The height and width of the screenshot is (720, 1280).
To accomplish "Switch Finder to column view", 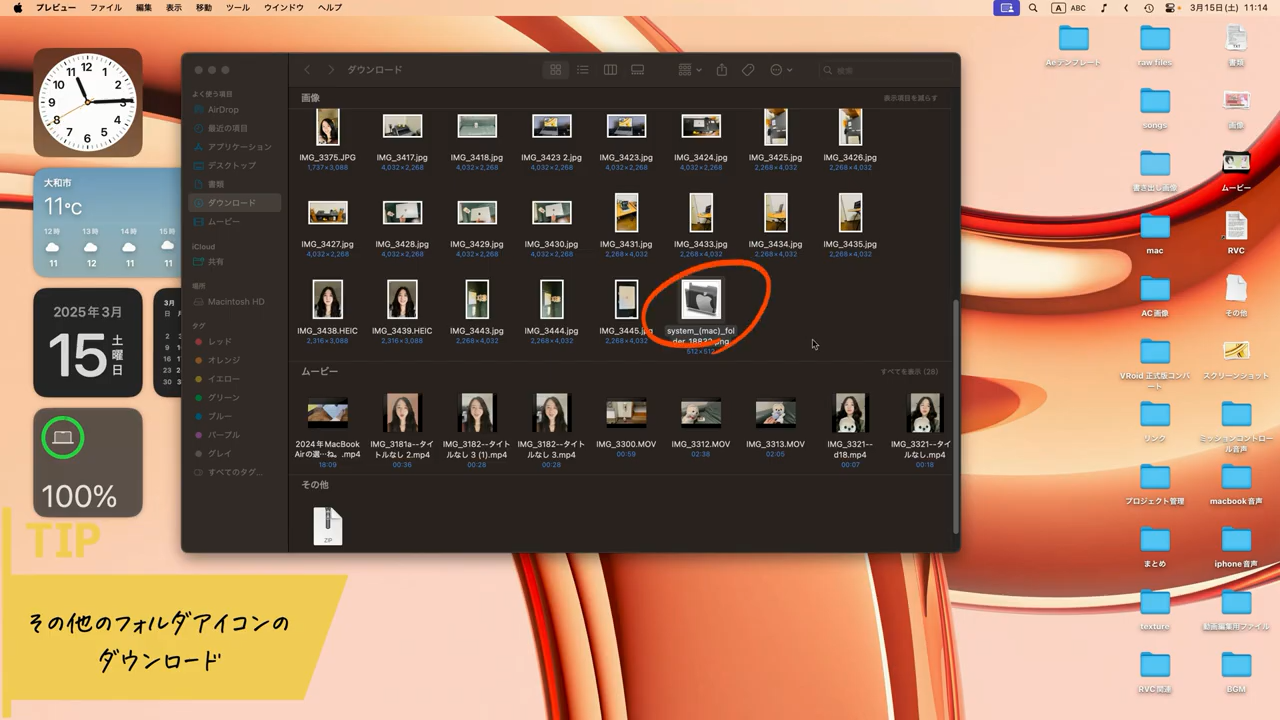I will point(610,70).
